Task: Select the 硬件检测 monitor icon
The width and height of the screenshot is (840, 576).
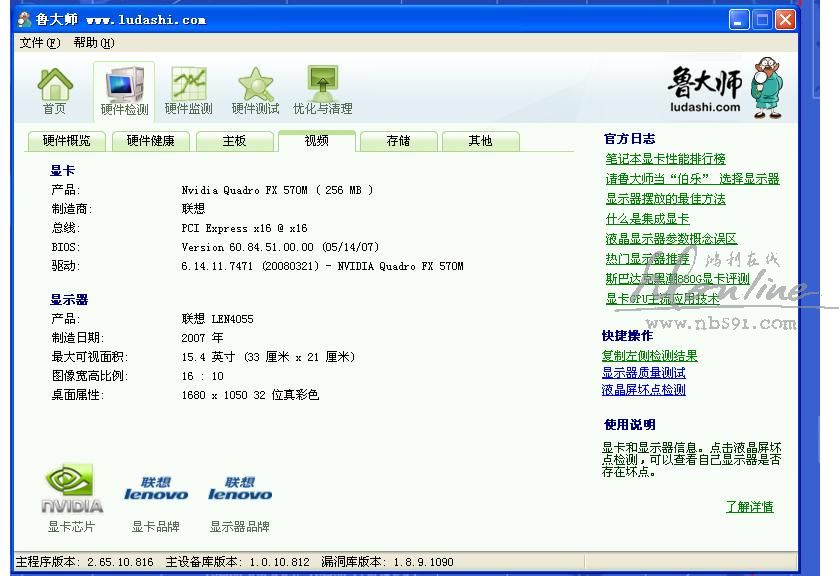Action: tap(124, 91)
